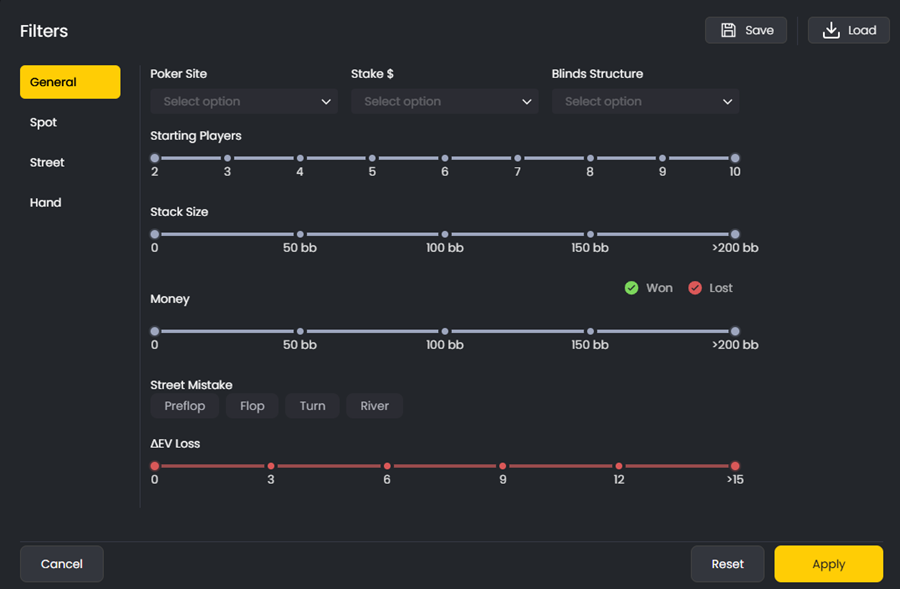900x589 pixels.
Task: Switch to the Spot tab
Action: coord(43,122)
